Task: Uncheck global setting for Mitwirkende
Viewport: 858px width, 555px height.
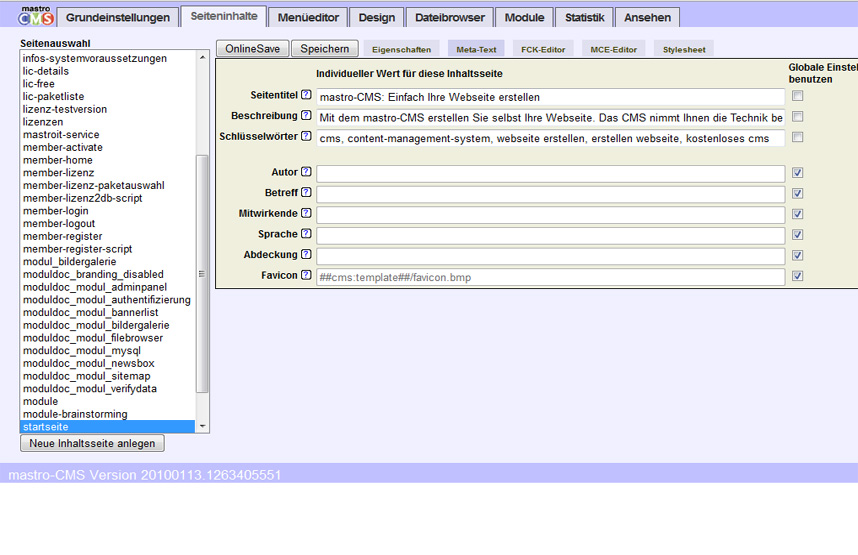Action: (x=798, y=214)
